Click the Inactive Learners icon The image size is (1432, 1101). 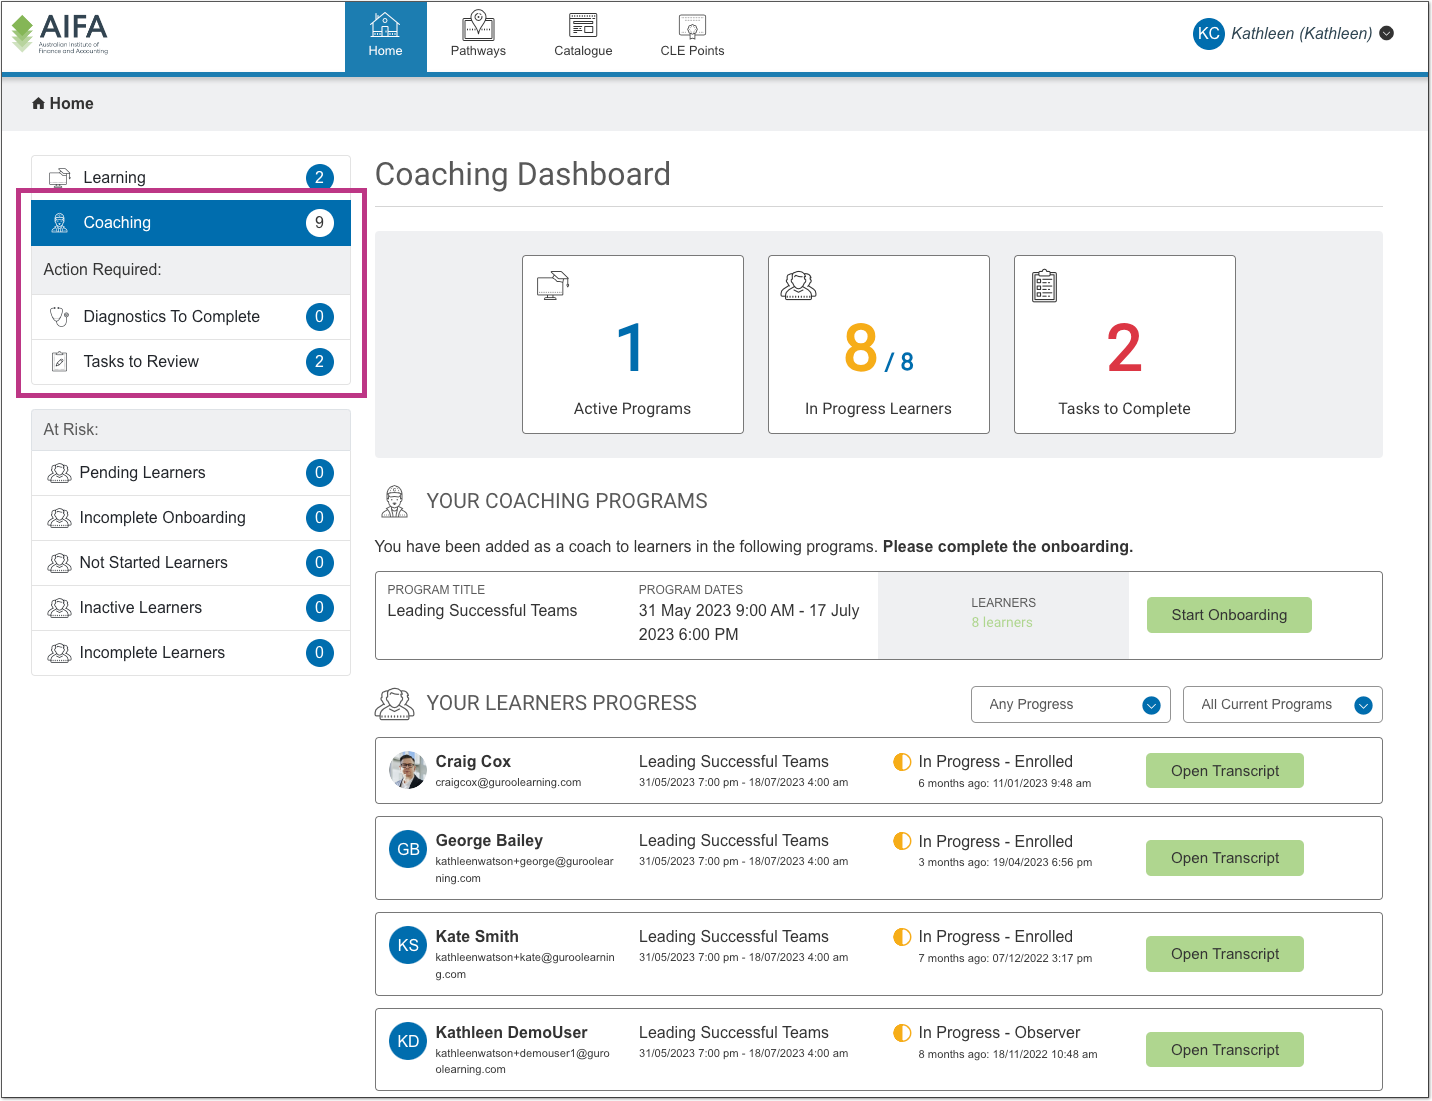click(59, 607)
